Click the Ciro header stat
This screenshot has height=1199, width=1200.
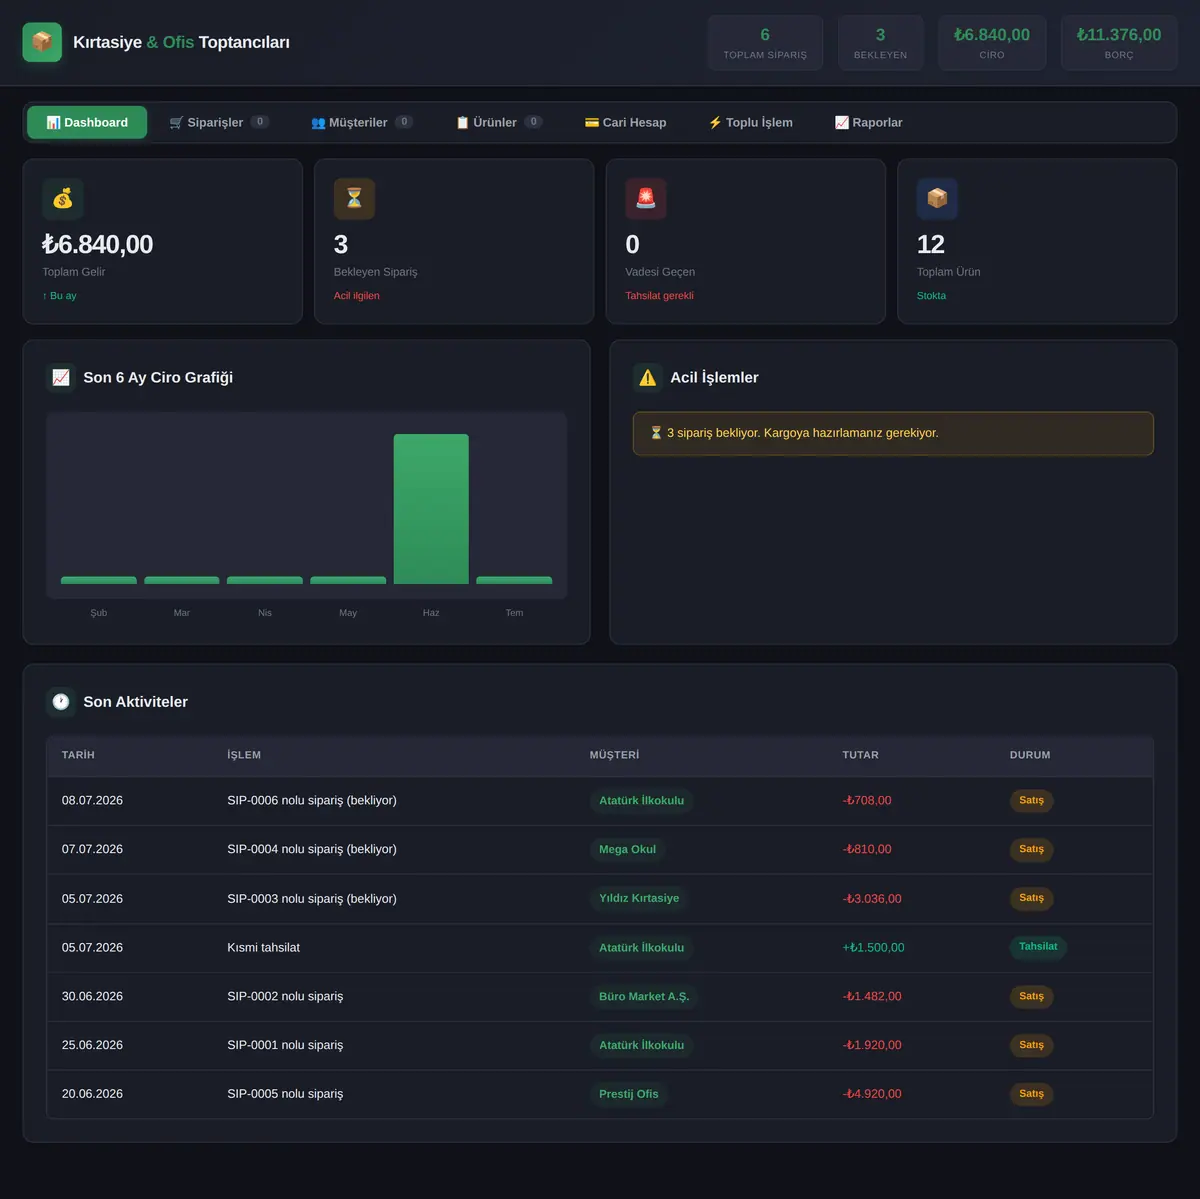(x=992, y=43)
